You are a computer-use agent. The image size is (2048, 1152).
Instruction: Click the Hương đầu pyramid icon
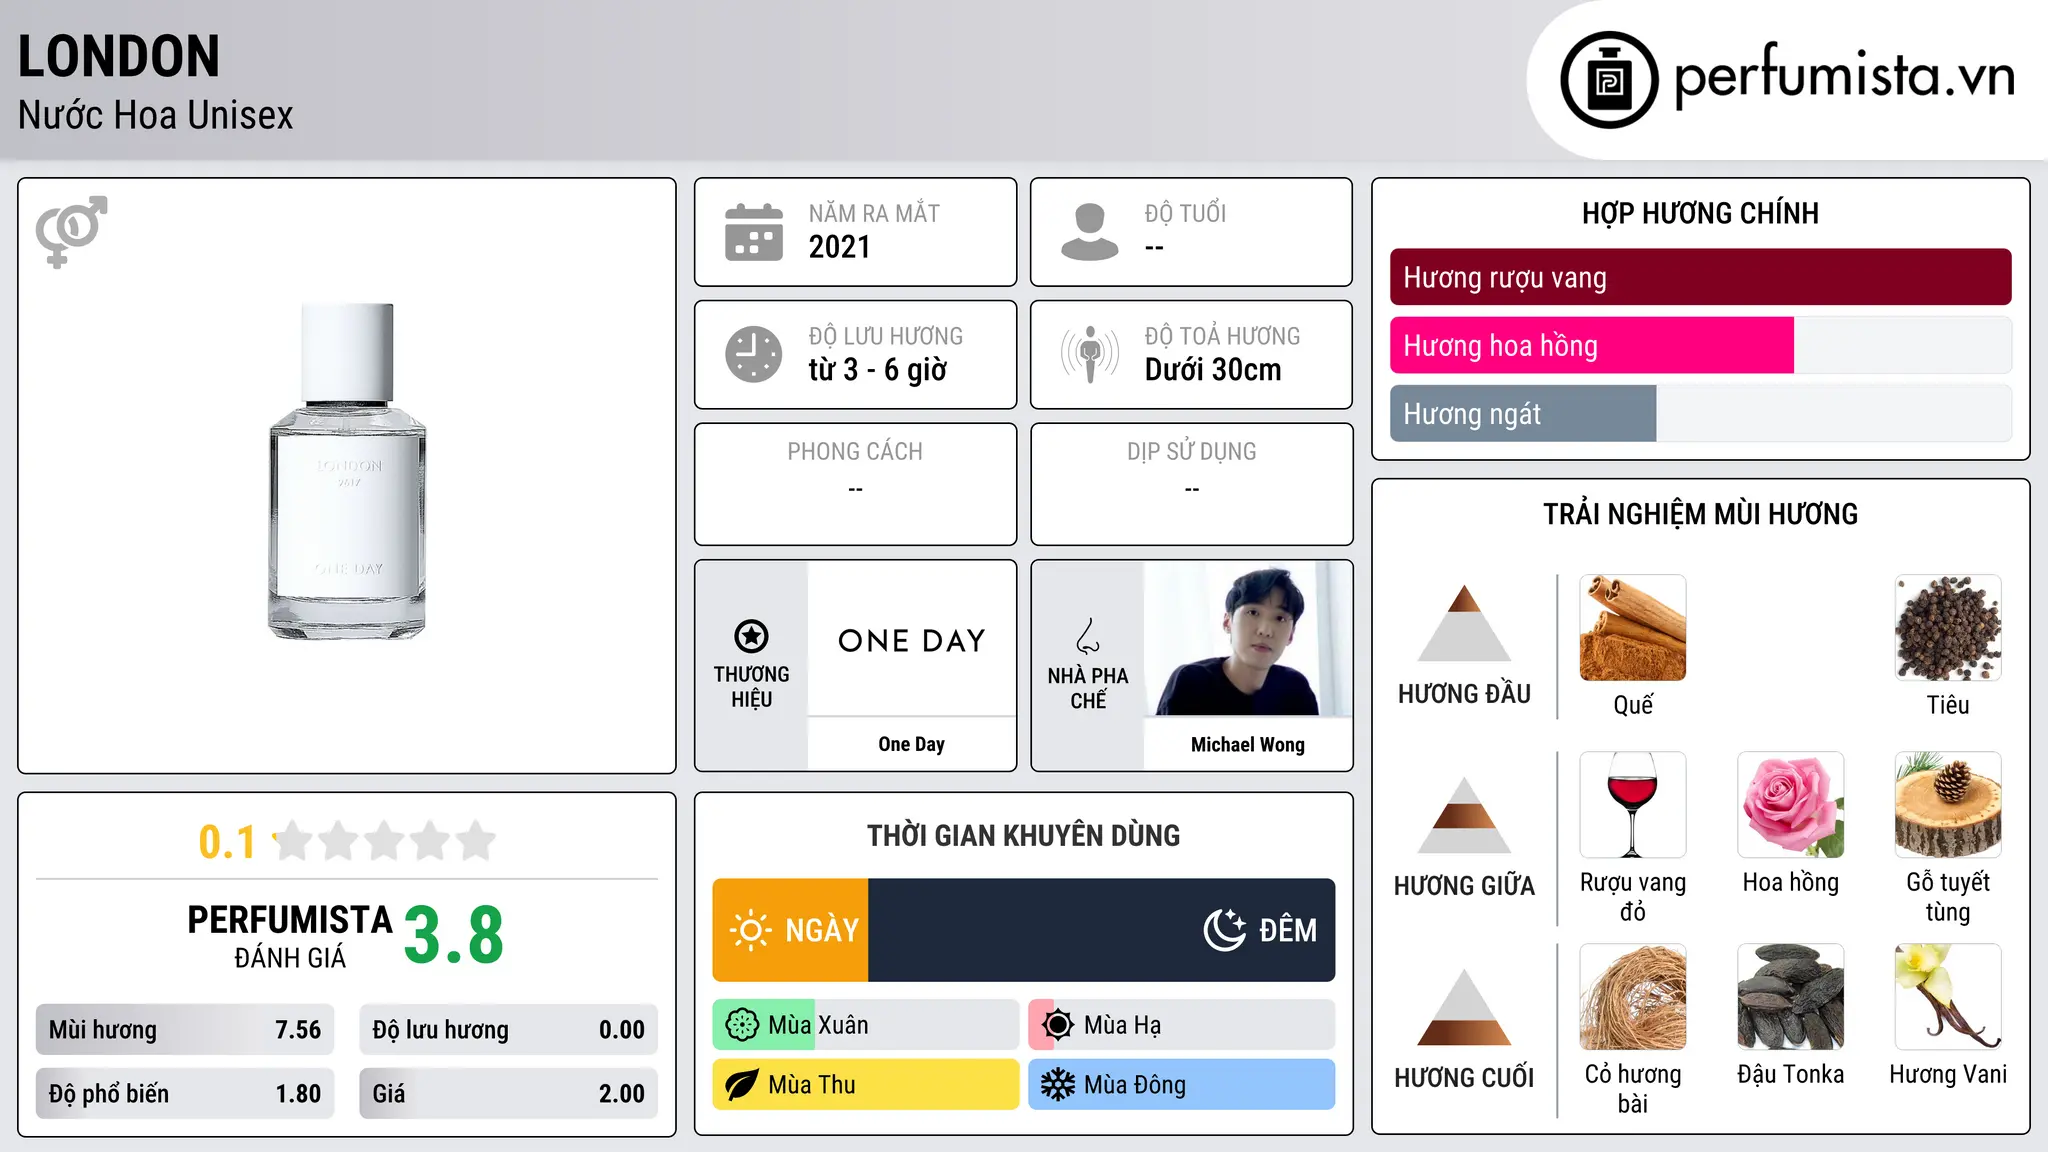[x=1464, y=623]
